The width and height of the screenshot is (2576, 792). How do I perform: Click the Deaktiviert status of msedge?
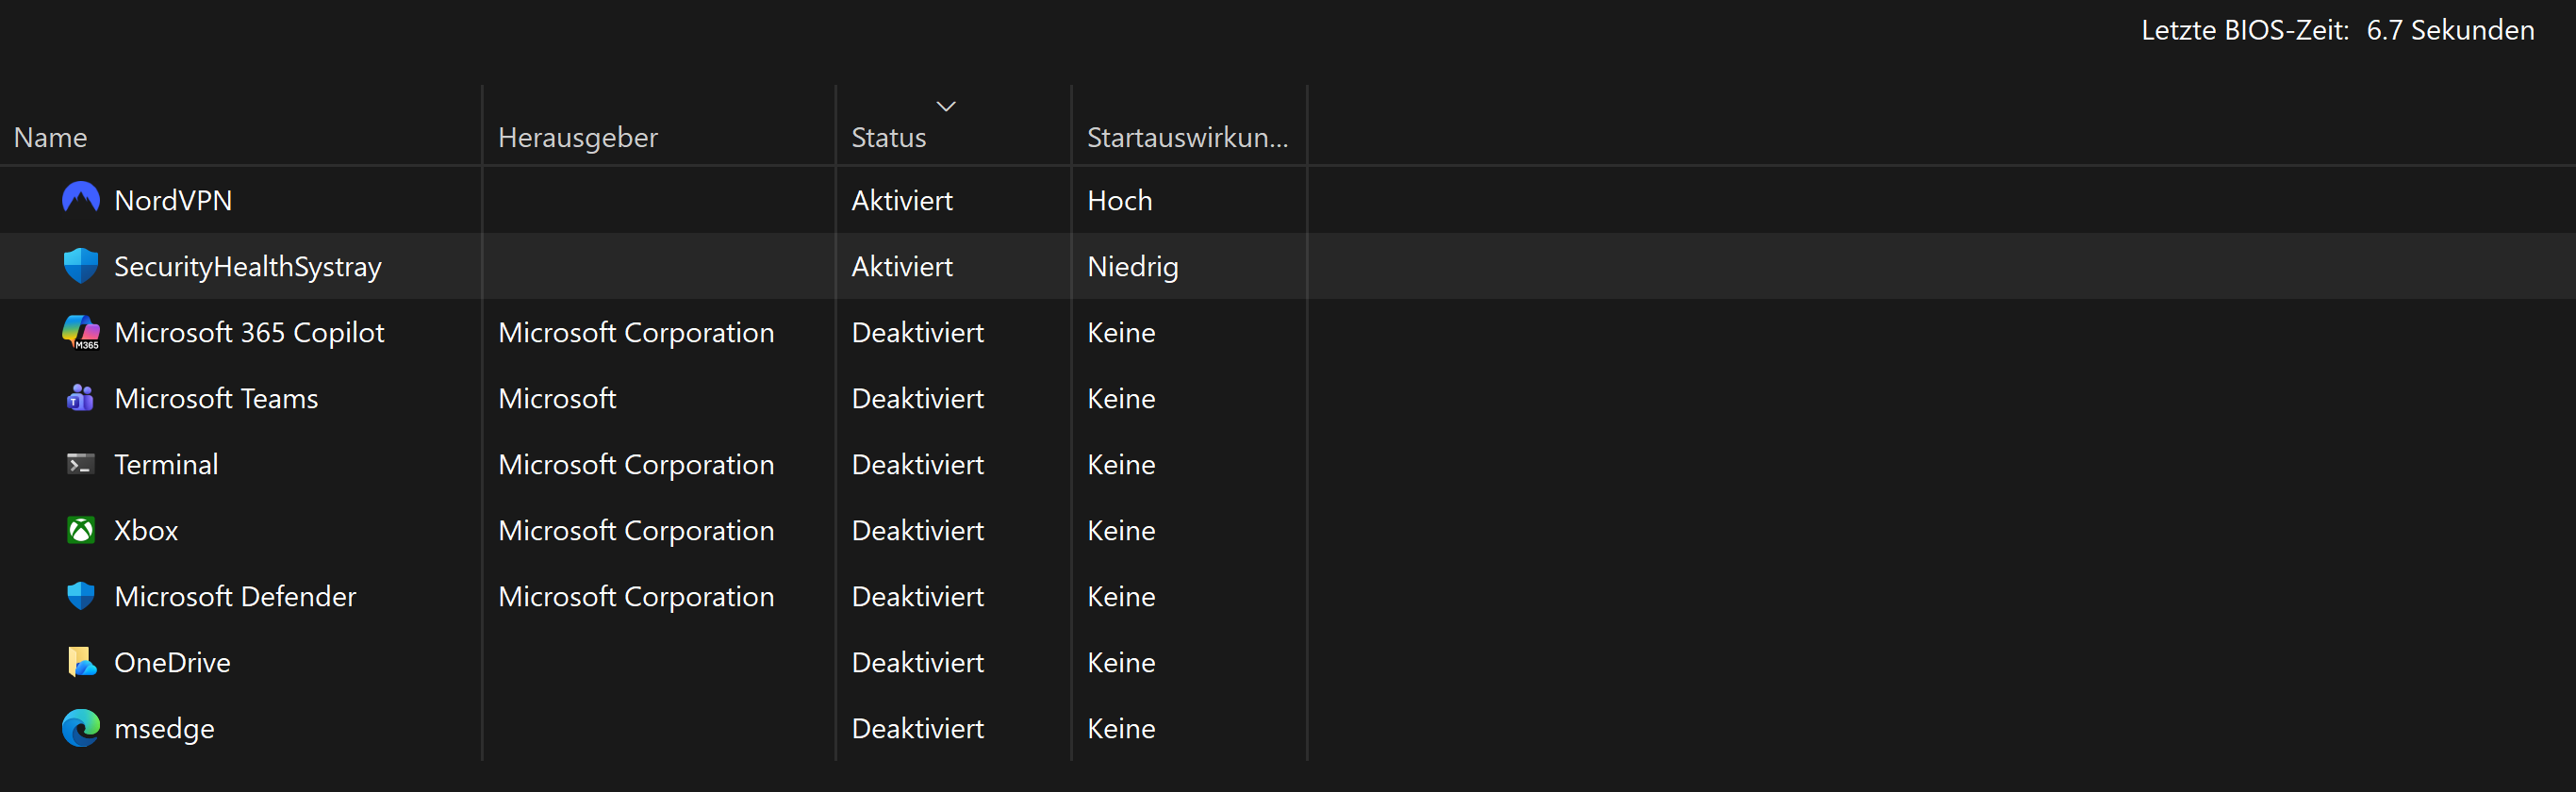(918, 728)
